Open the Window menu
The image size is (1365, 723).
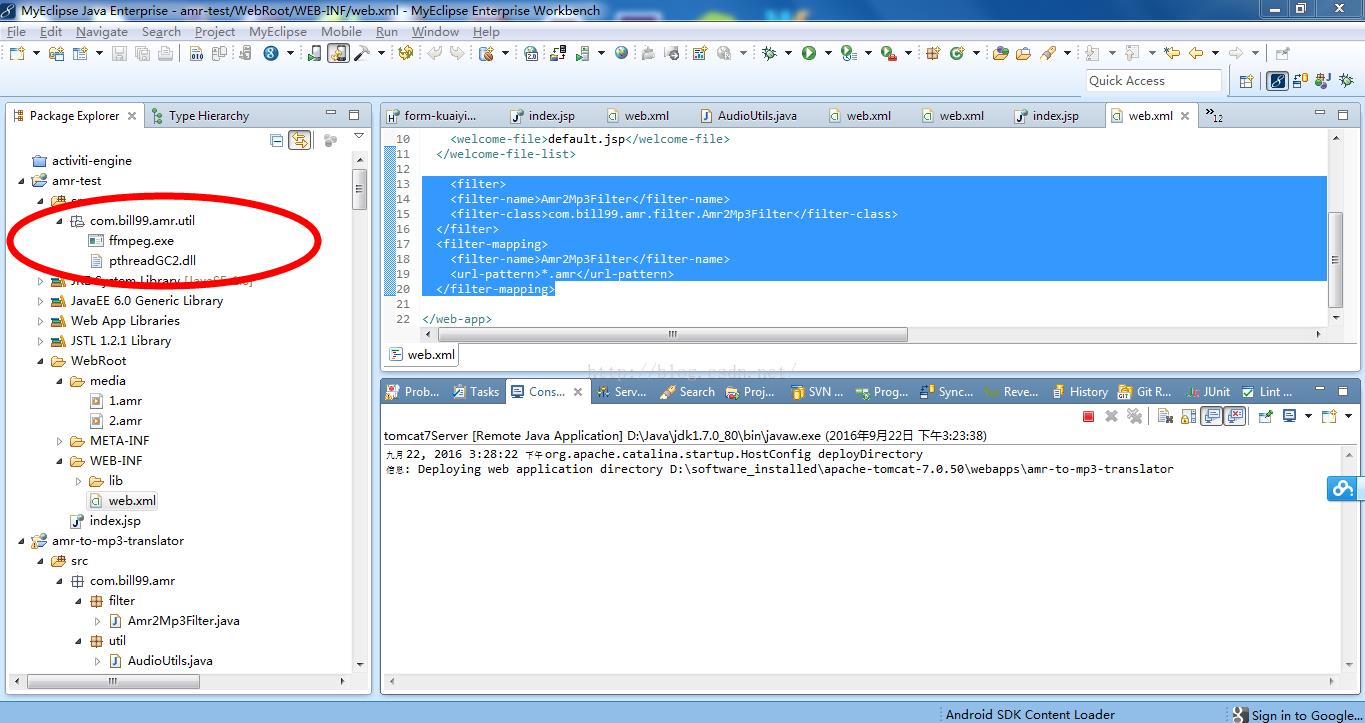tap(435, 31)
